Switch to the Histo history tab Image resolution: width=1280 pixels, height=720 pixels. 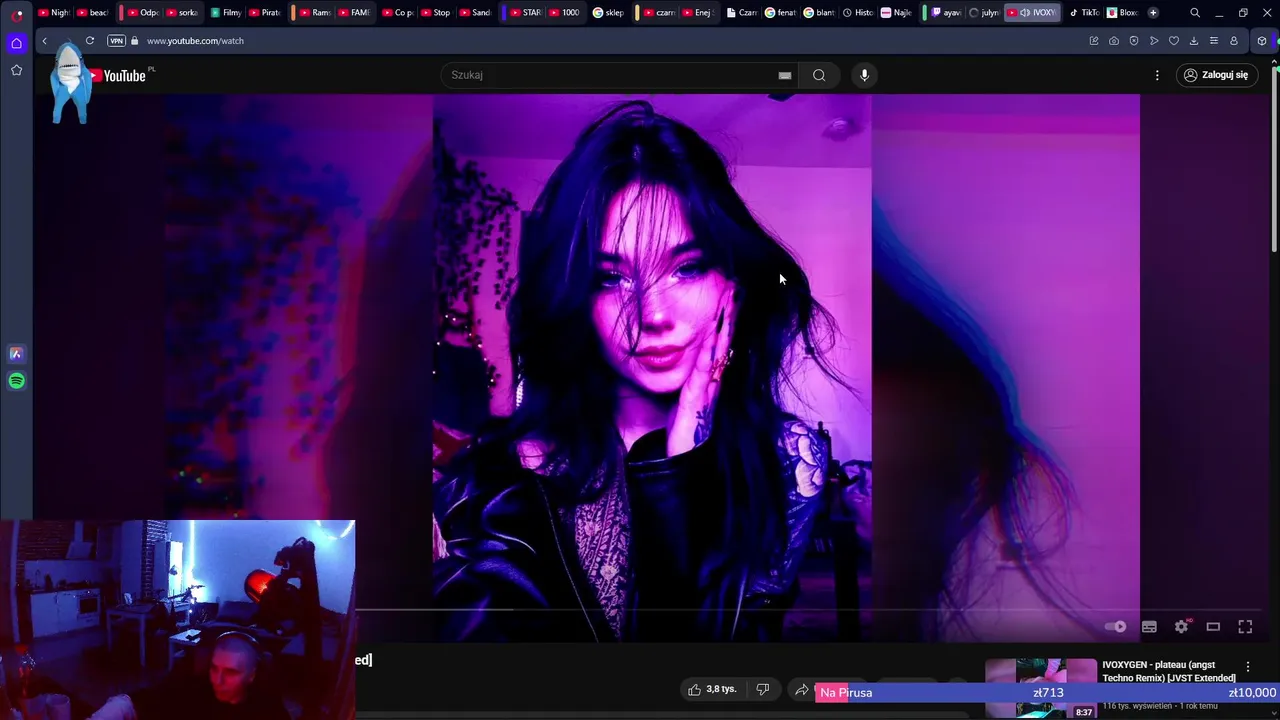[858, 13]
